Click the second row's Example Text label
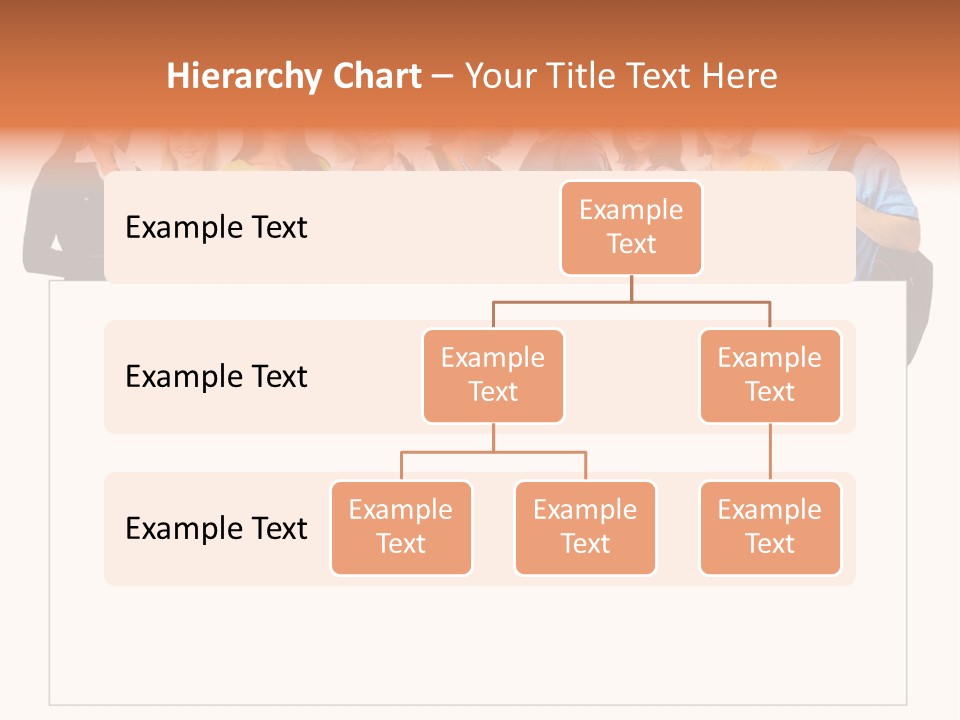Image resolution: width=960 pixels, height=720 pixels. [x=216, y=376]
